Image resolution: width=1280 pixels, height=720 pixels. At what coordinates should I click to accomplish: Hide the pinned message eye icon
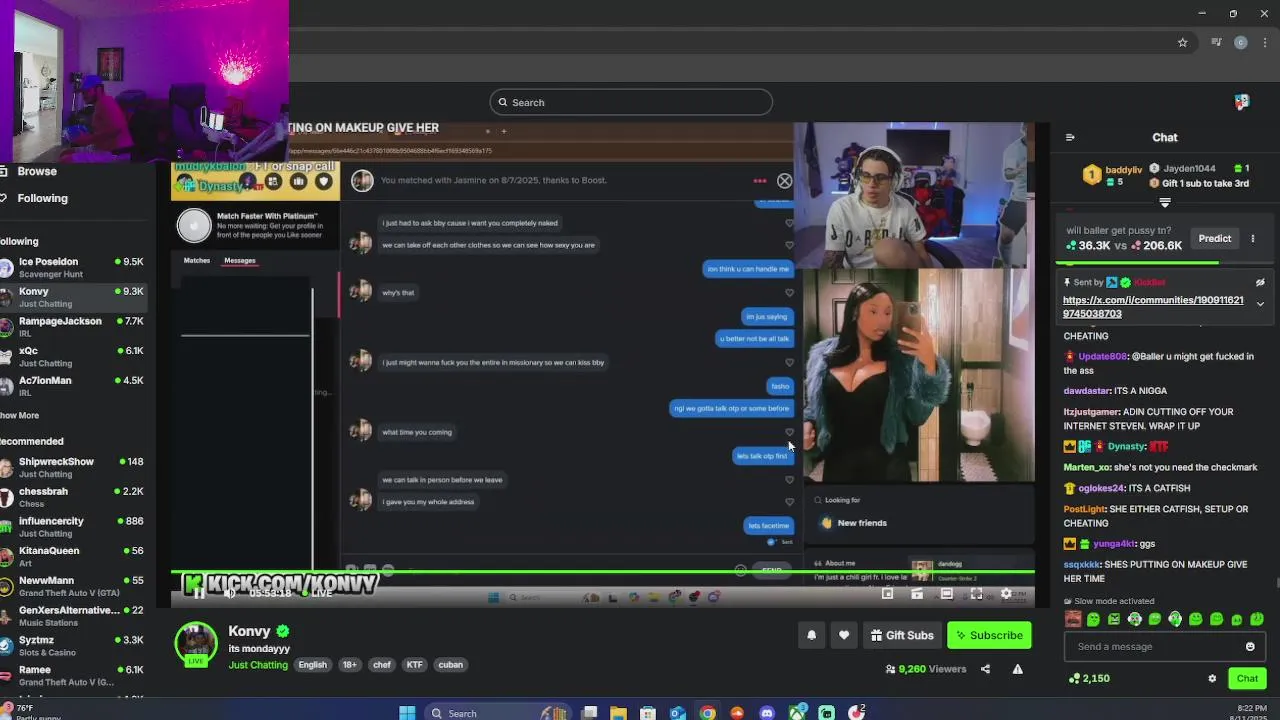(x=1260, y=283)
